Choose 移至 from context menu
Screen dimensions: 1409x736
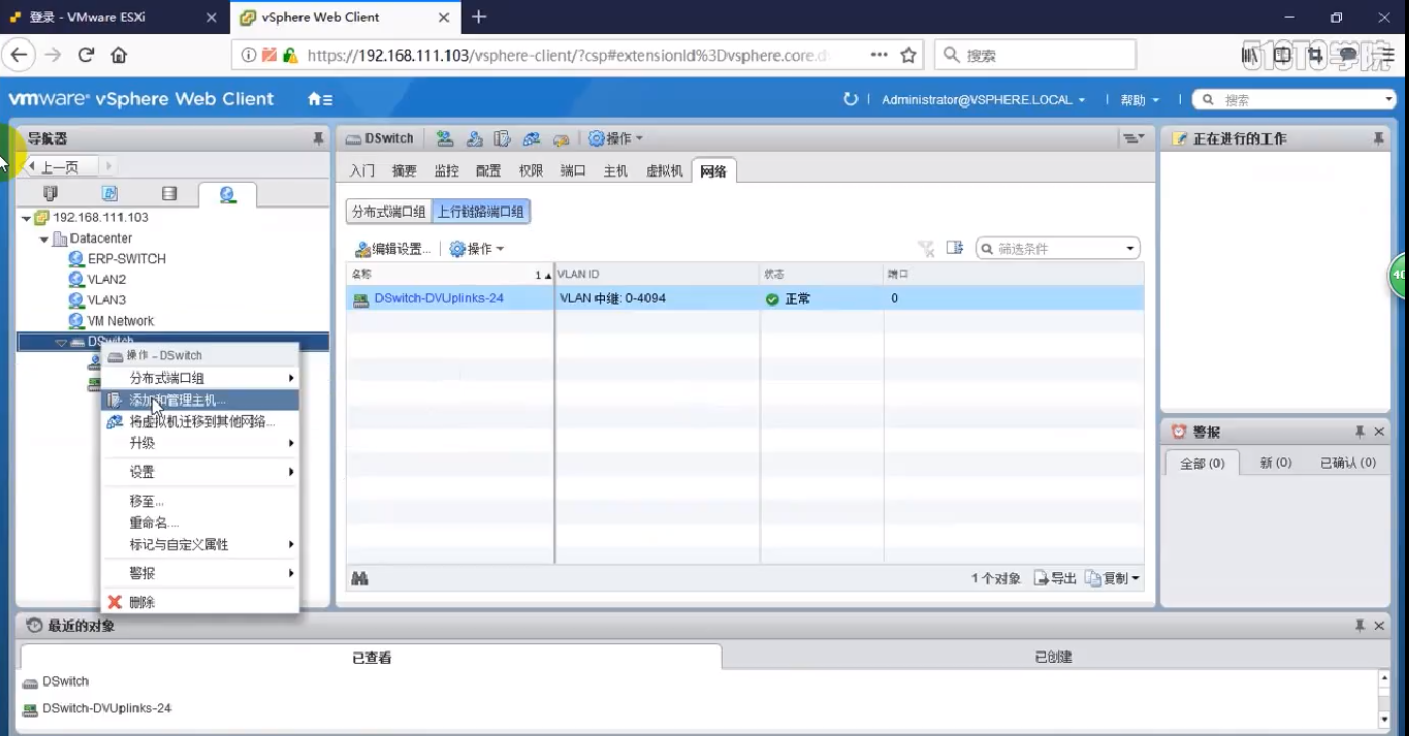(200, 501)
